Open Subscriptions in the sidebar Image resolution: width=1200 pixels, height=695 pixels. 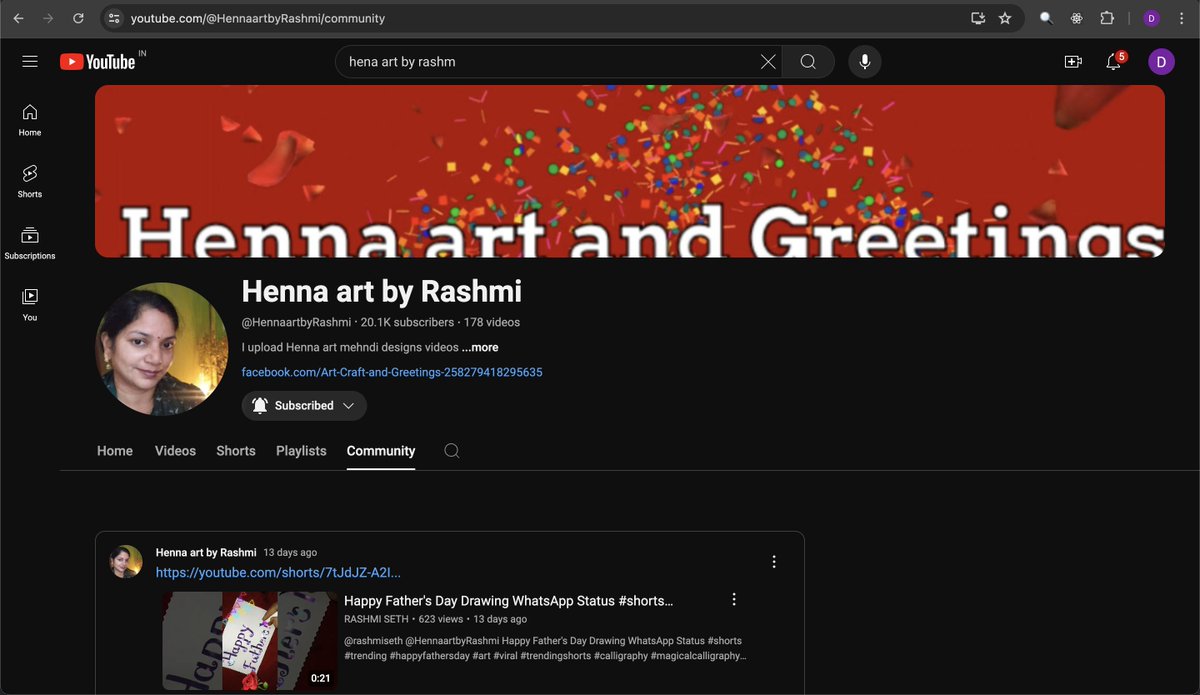[x=30, y=244]
